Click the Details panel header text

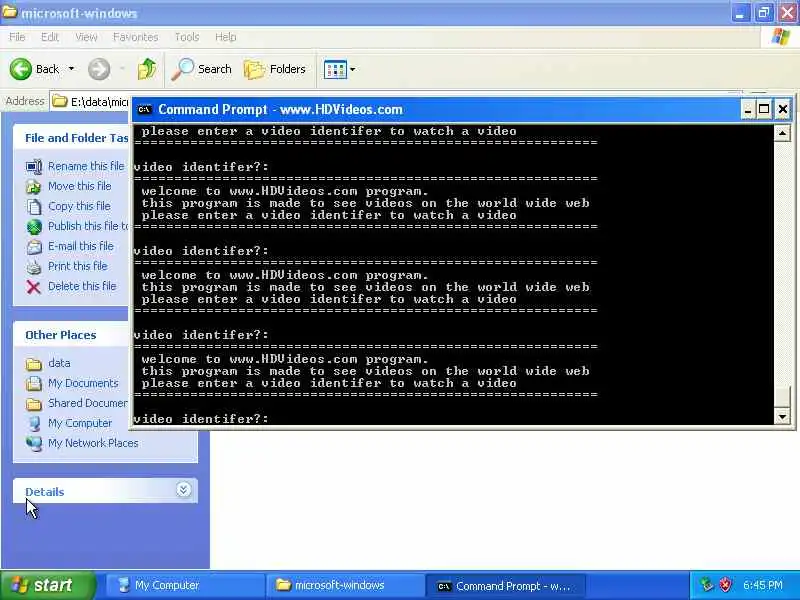pos(44,492)
